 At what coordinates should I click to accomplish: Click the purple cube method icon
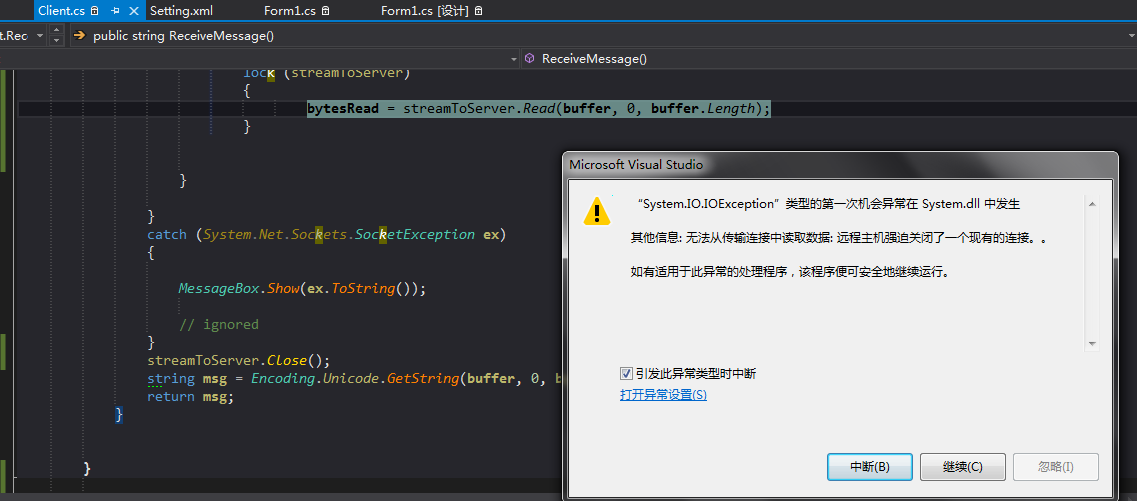pos(530,59)
